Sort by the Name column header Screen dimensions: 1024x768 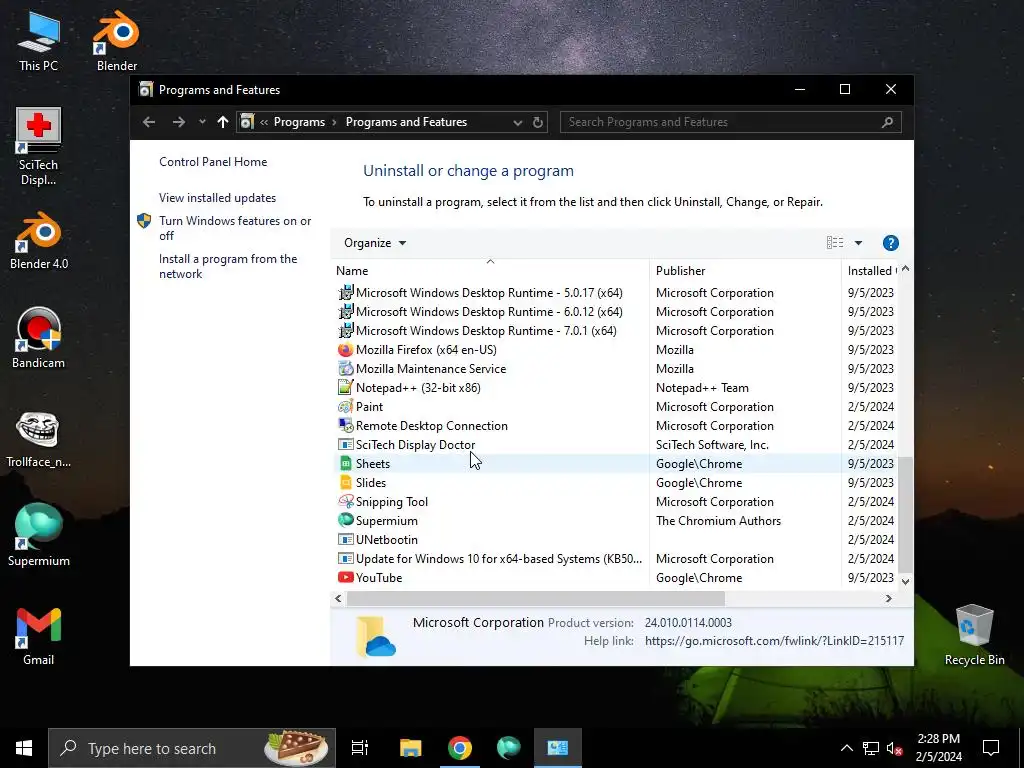tap(490, 270)
